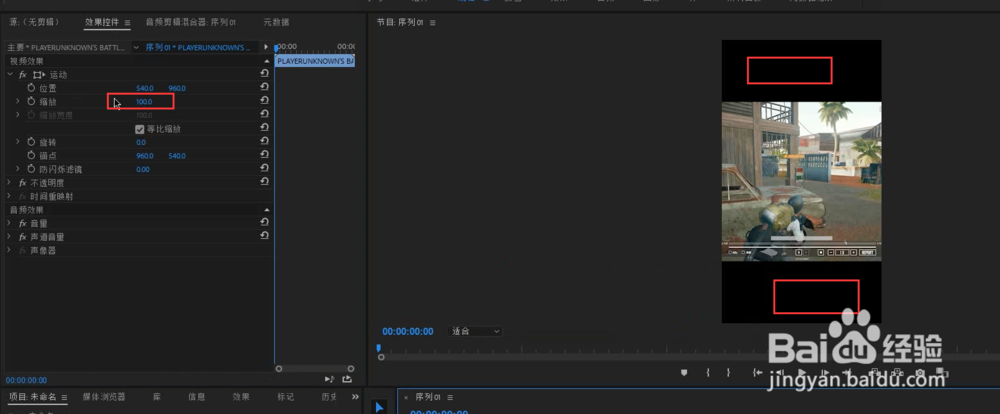Click the Program monitor timecode 00:00:00:00
Image resolution: width=1000 pixels, height=414 pixels.
tap(408, 332)
